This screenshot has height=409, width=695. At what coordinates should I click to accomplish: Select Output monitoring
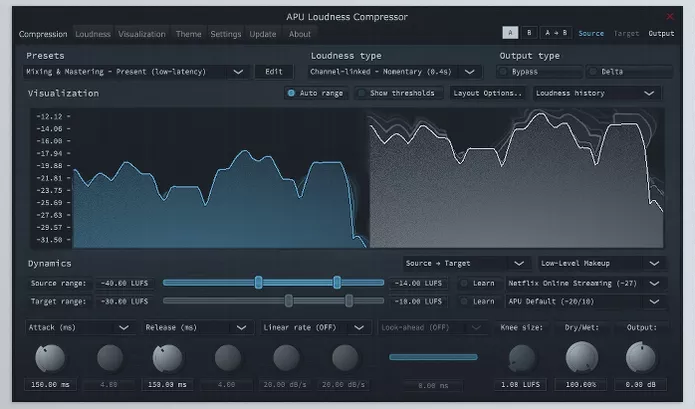661,33
